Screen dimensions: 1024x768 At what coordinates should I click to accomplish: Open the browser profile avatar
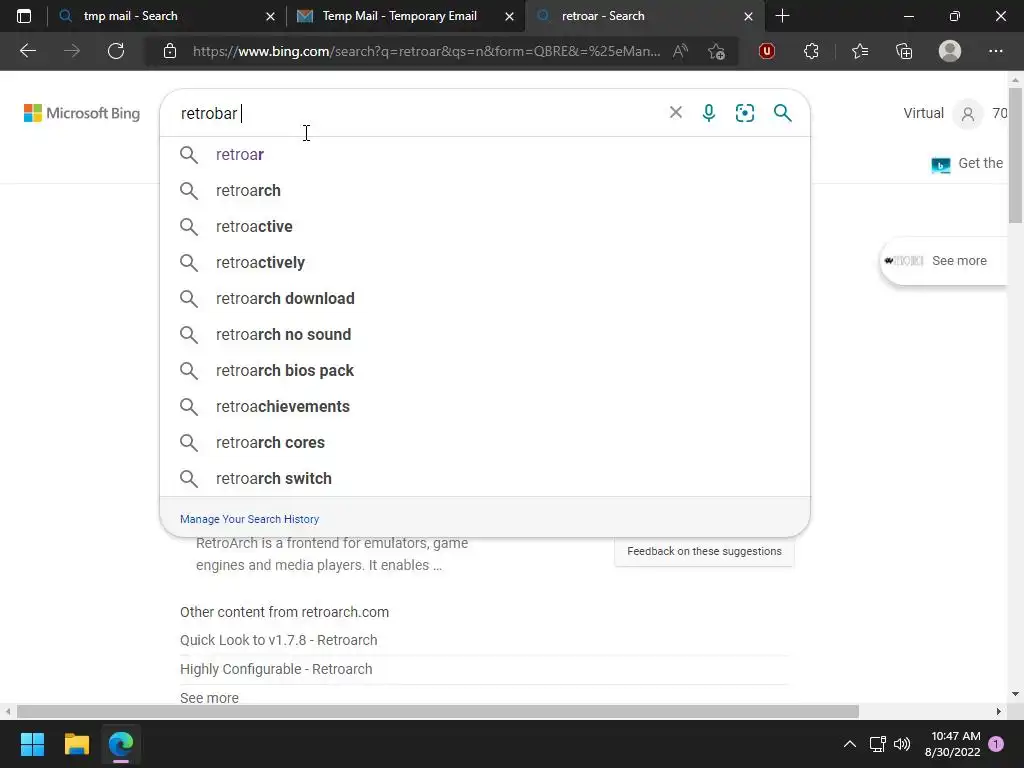point(950,51)
